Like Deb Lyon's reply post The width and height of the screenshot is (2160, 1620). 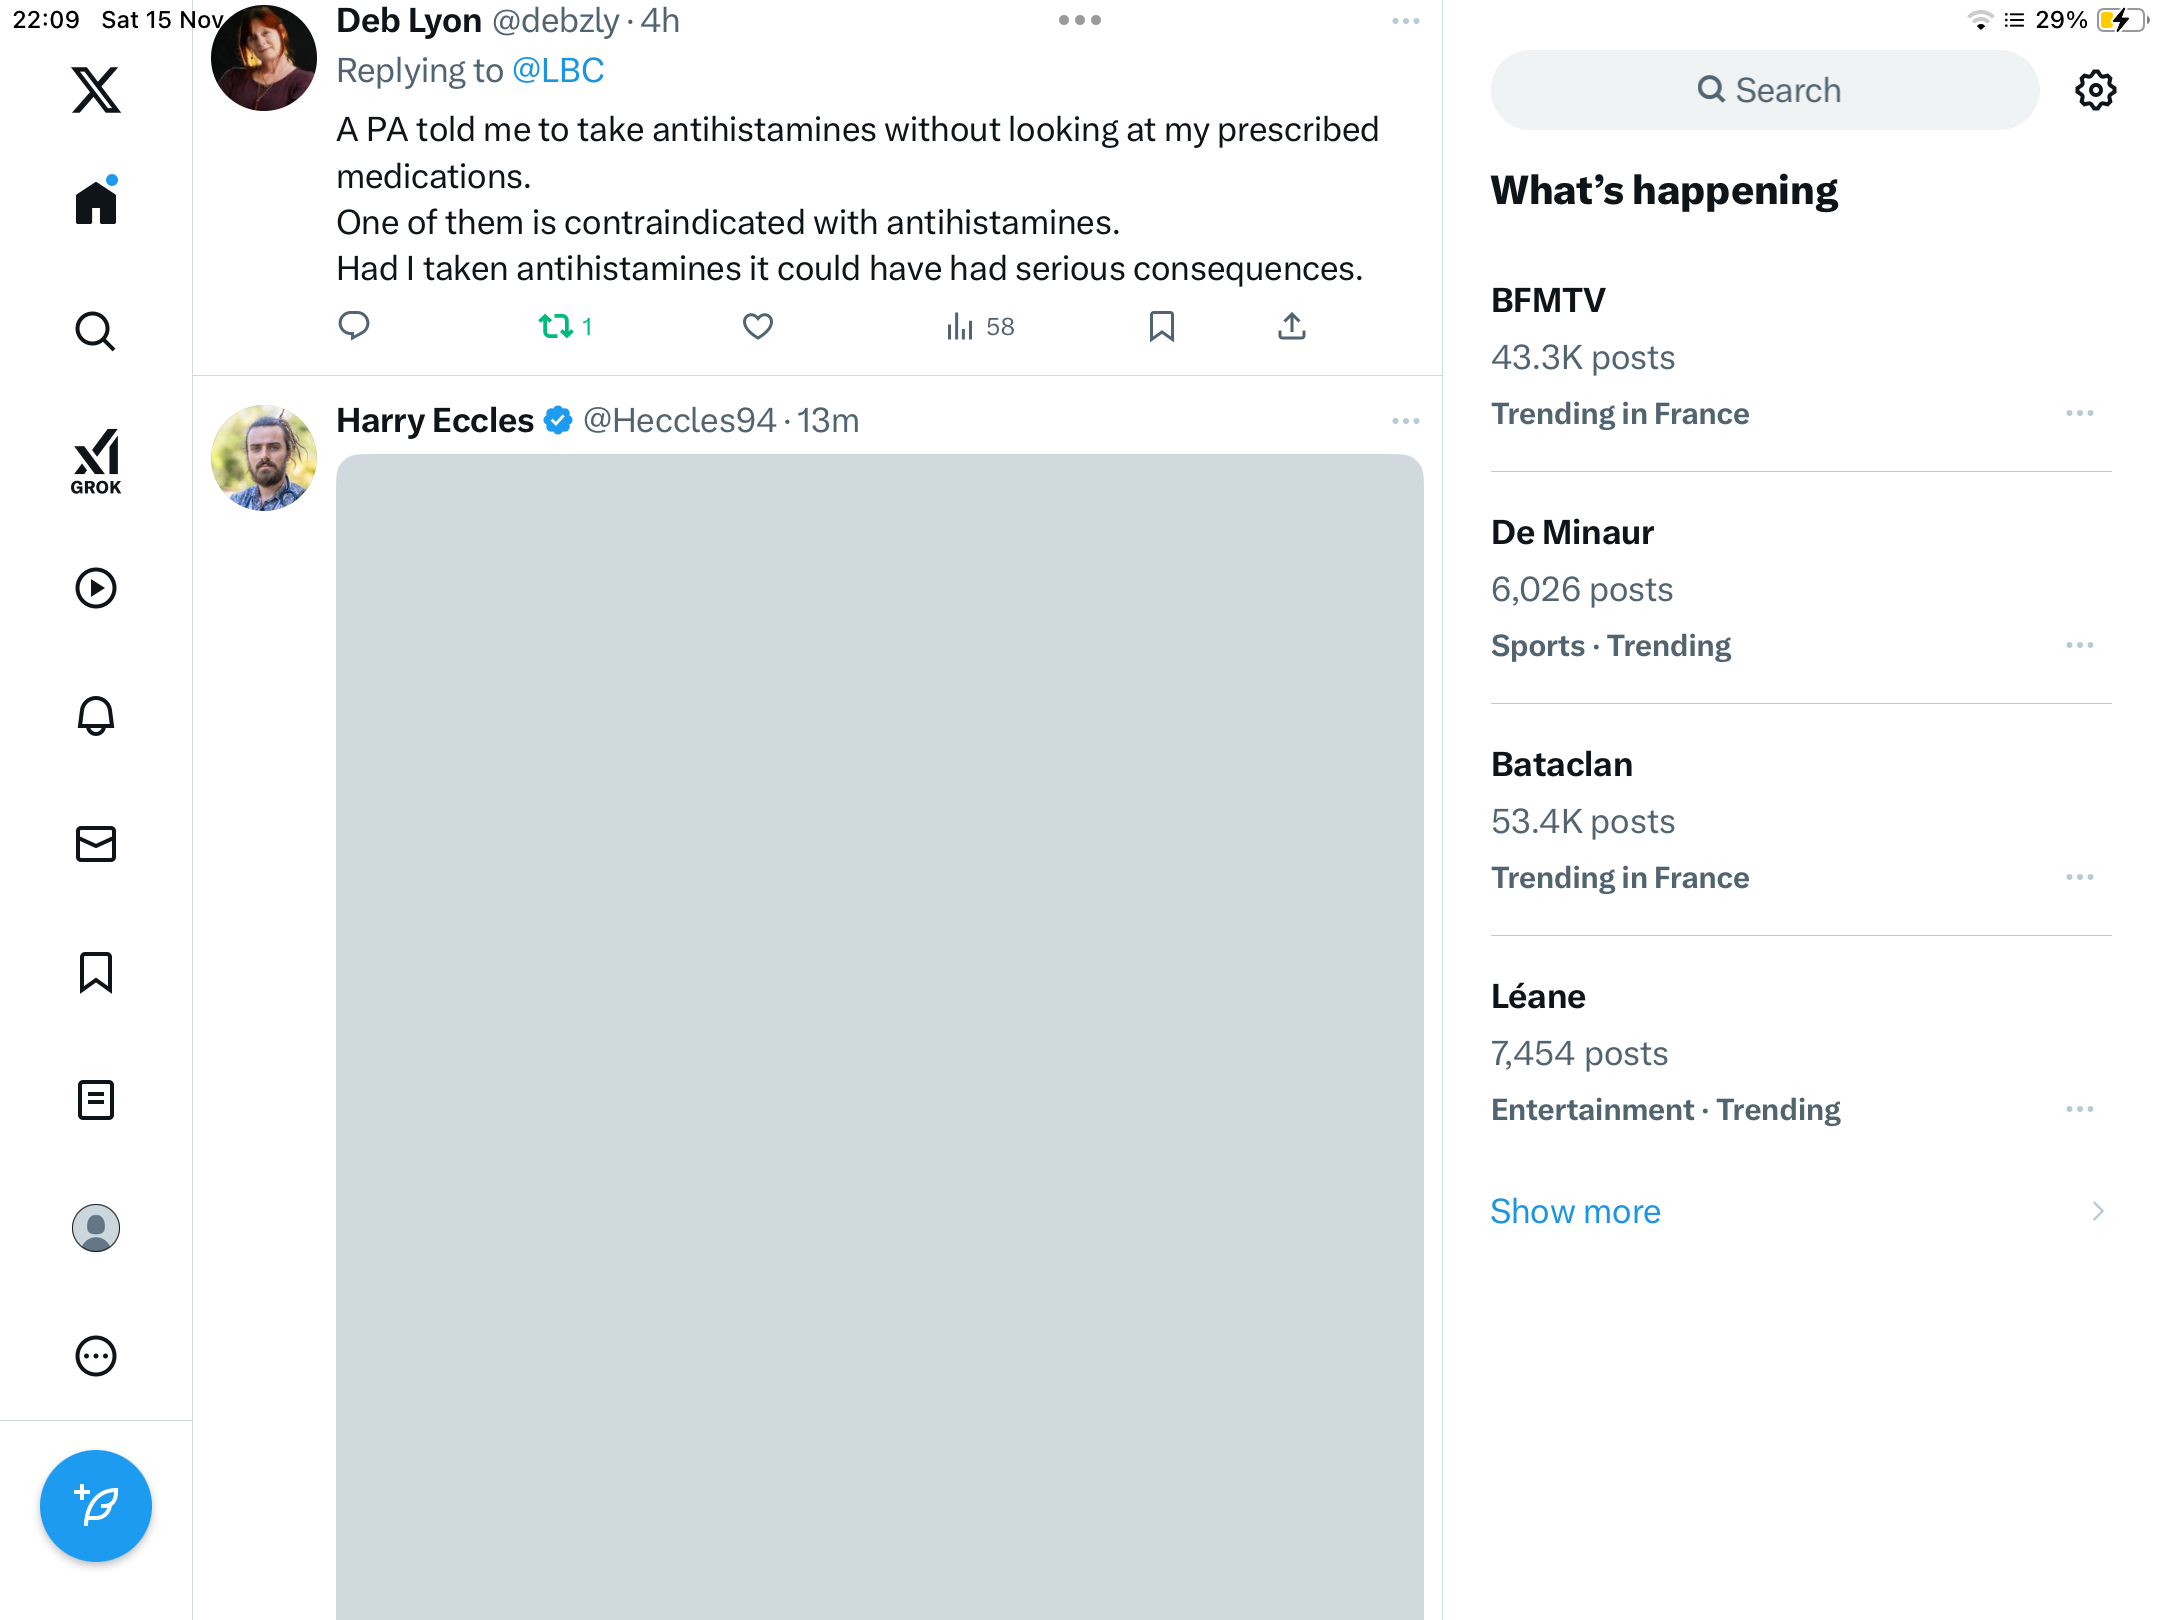tap(757, 326)
